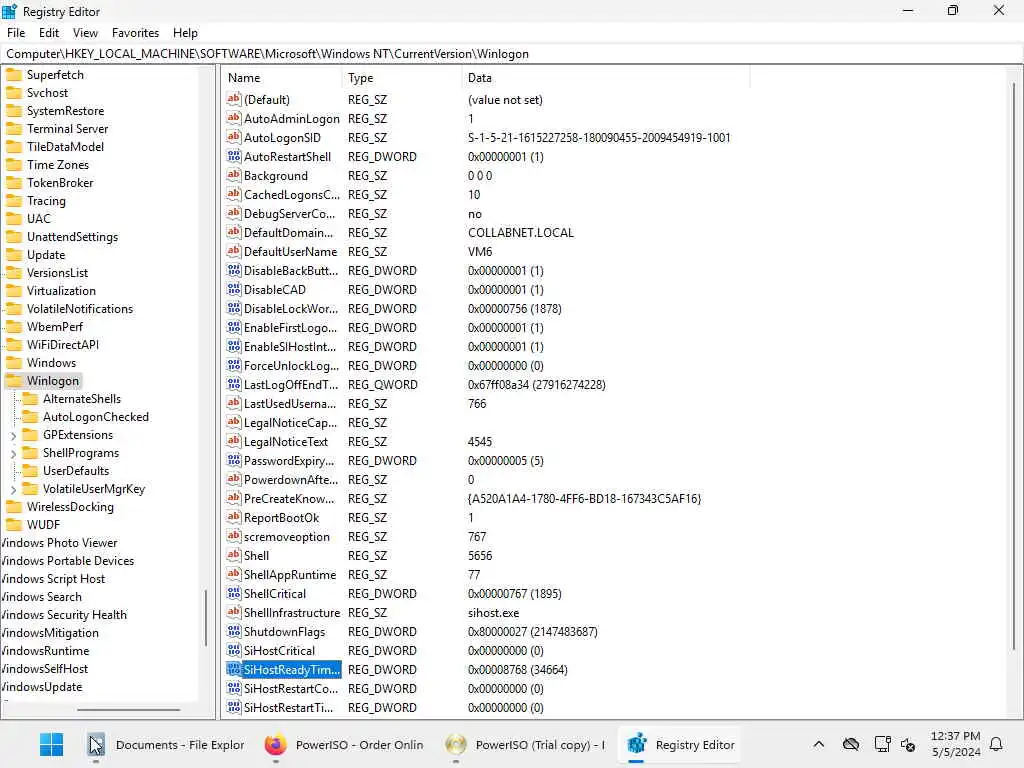Viewport: 1024px width, 768px height.
Task: Open the File menu
Action: [x=16, y=33]
